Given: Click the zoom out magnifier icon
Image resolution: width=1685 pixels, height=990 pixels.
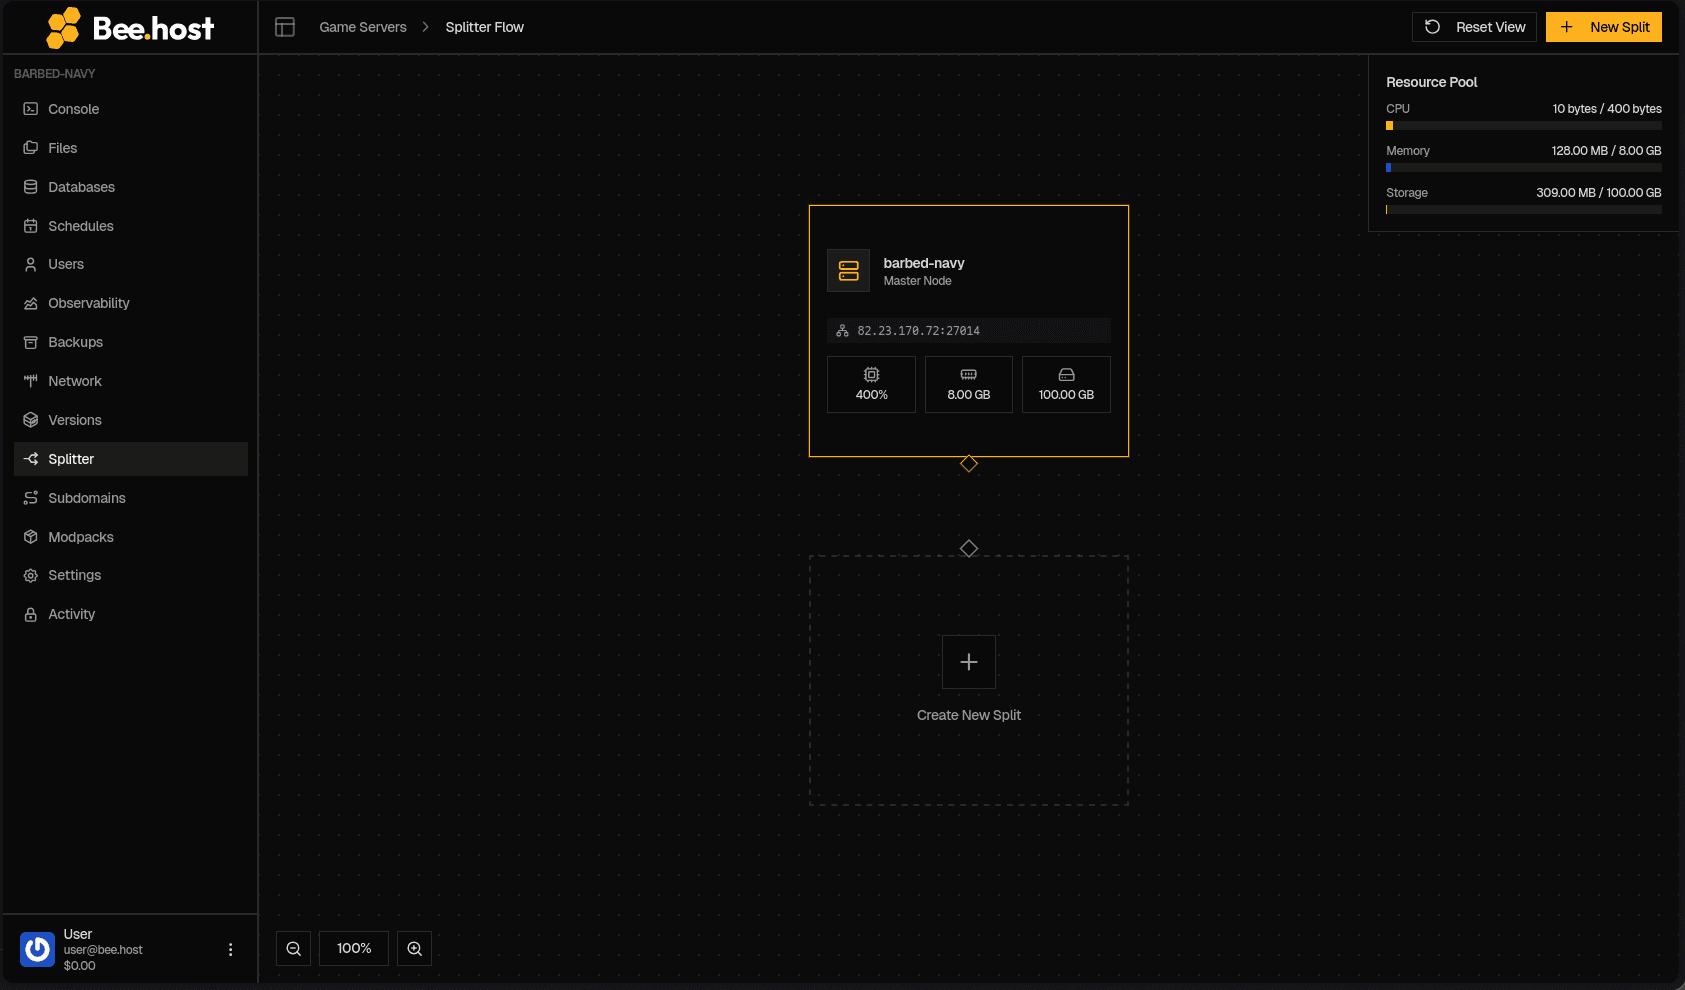Looking at the screenshot, I should coord(294,949).
